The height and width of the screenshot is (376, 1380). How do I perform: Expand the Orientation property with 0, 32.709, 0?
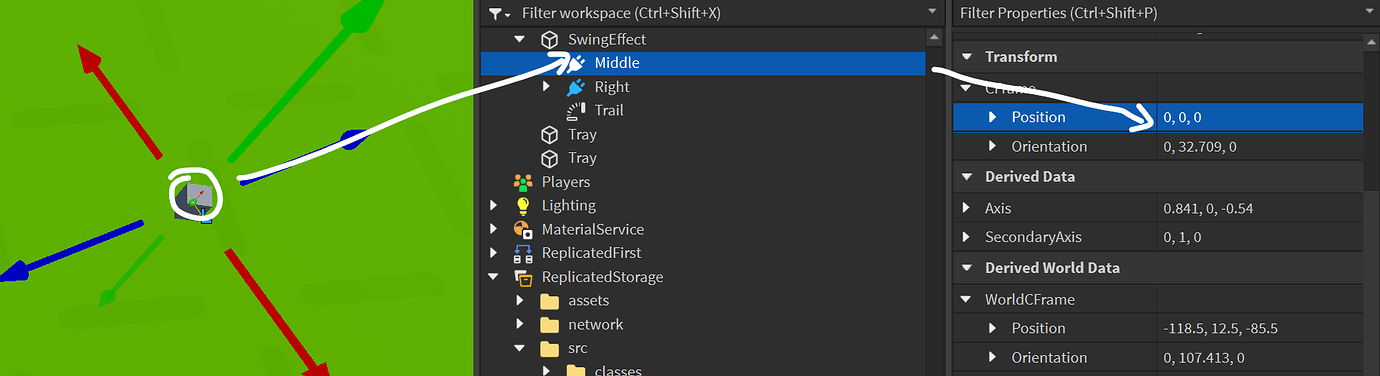pos(993,146)
